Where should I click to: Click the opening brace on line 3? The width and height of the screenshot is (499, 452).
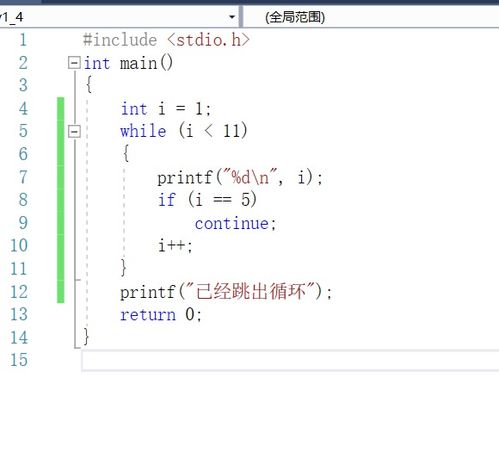[89, 85]
